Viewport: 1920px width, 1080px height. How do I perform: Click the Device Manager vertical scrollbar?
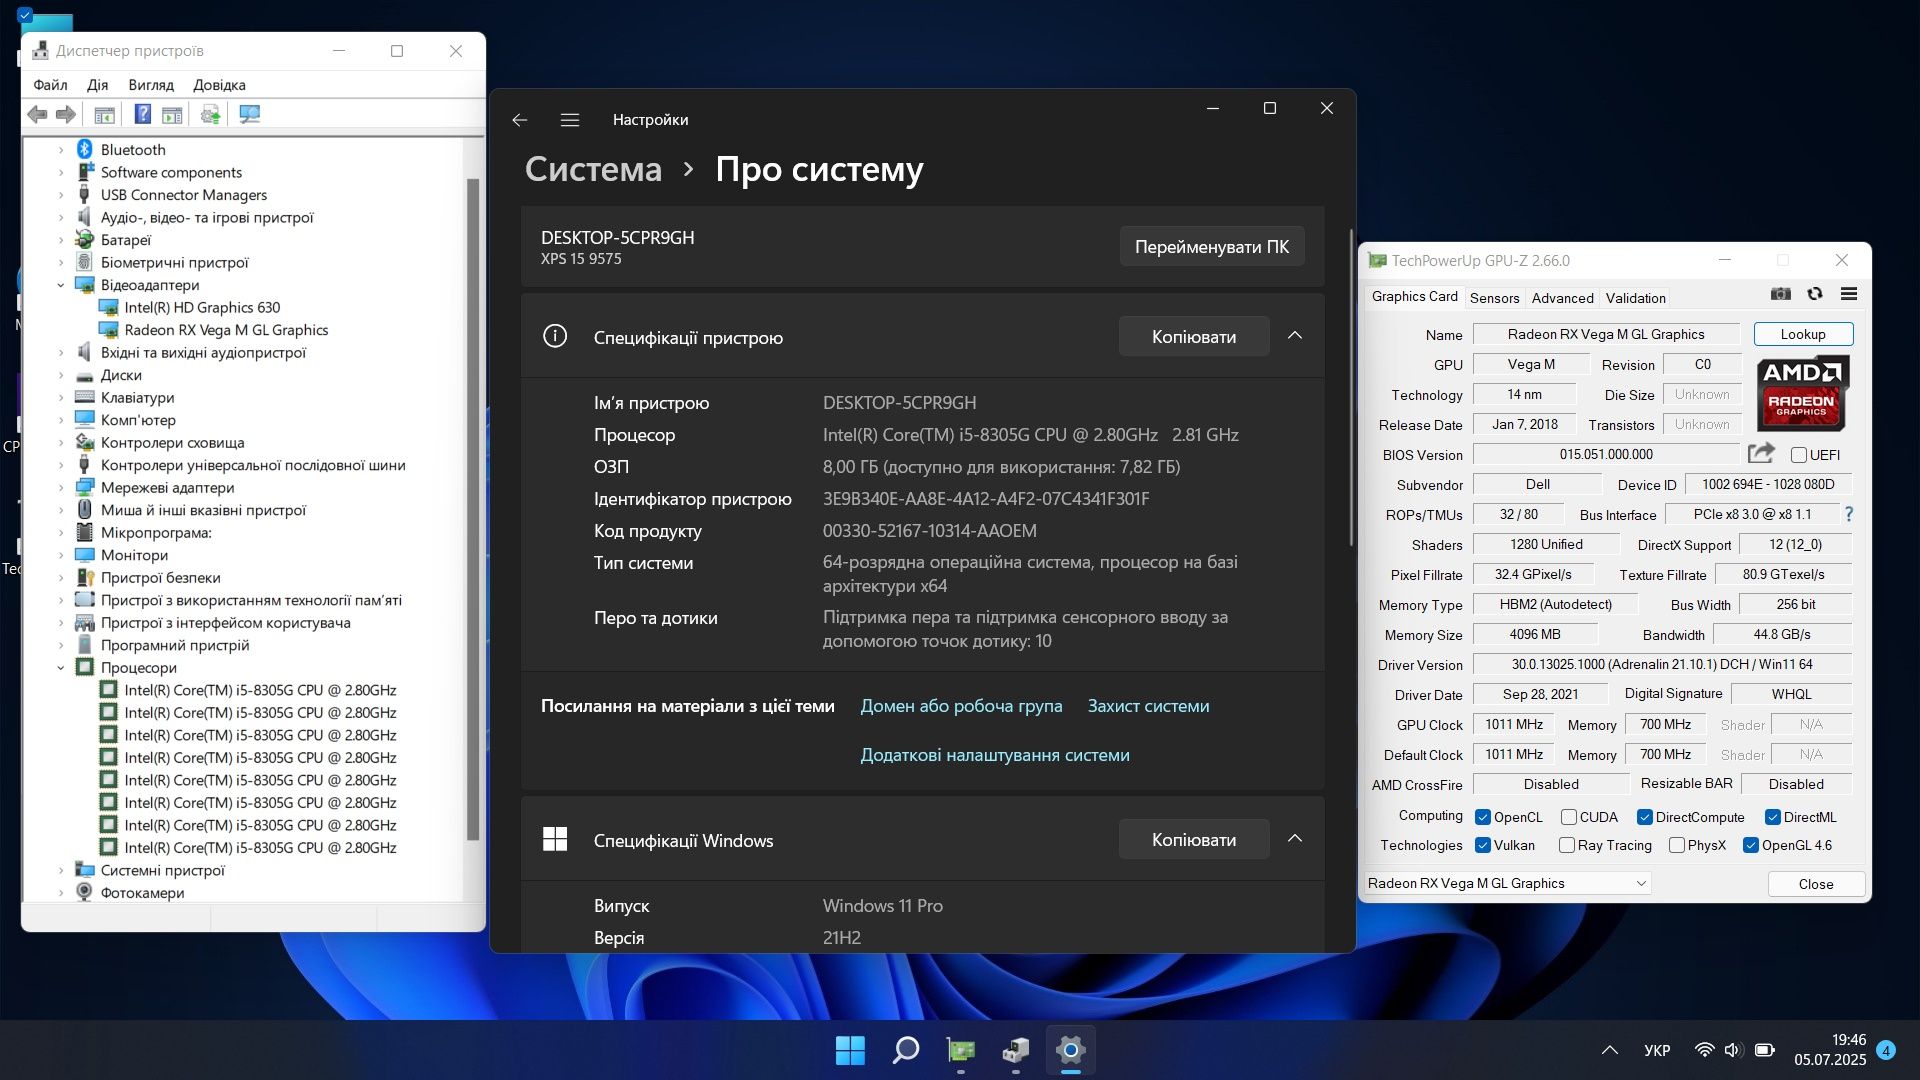coord(473,509)
